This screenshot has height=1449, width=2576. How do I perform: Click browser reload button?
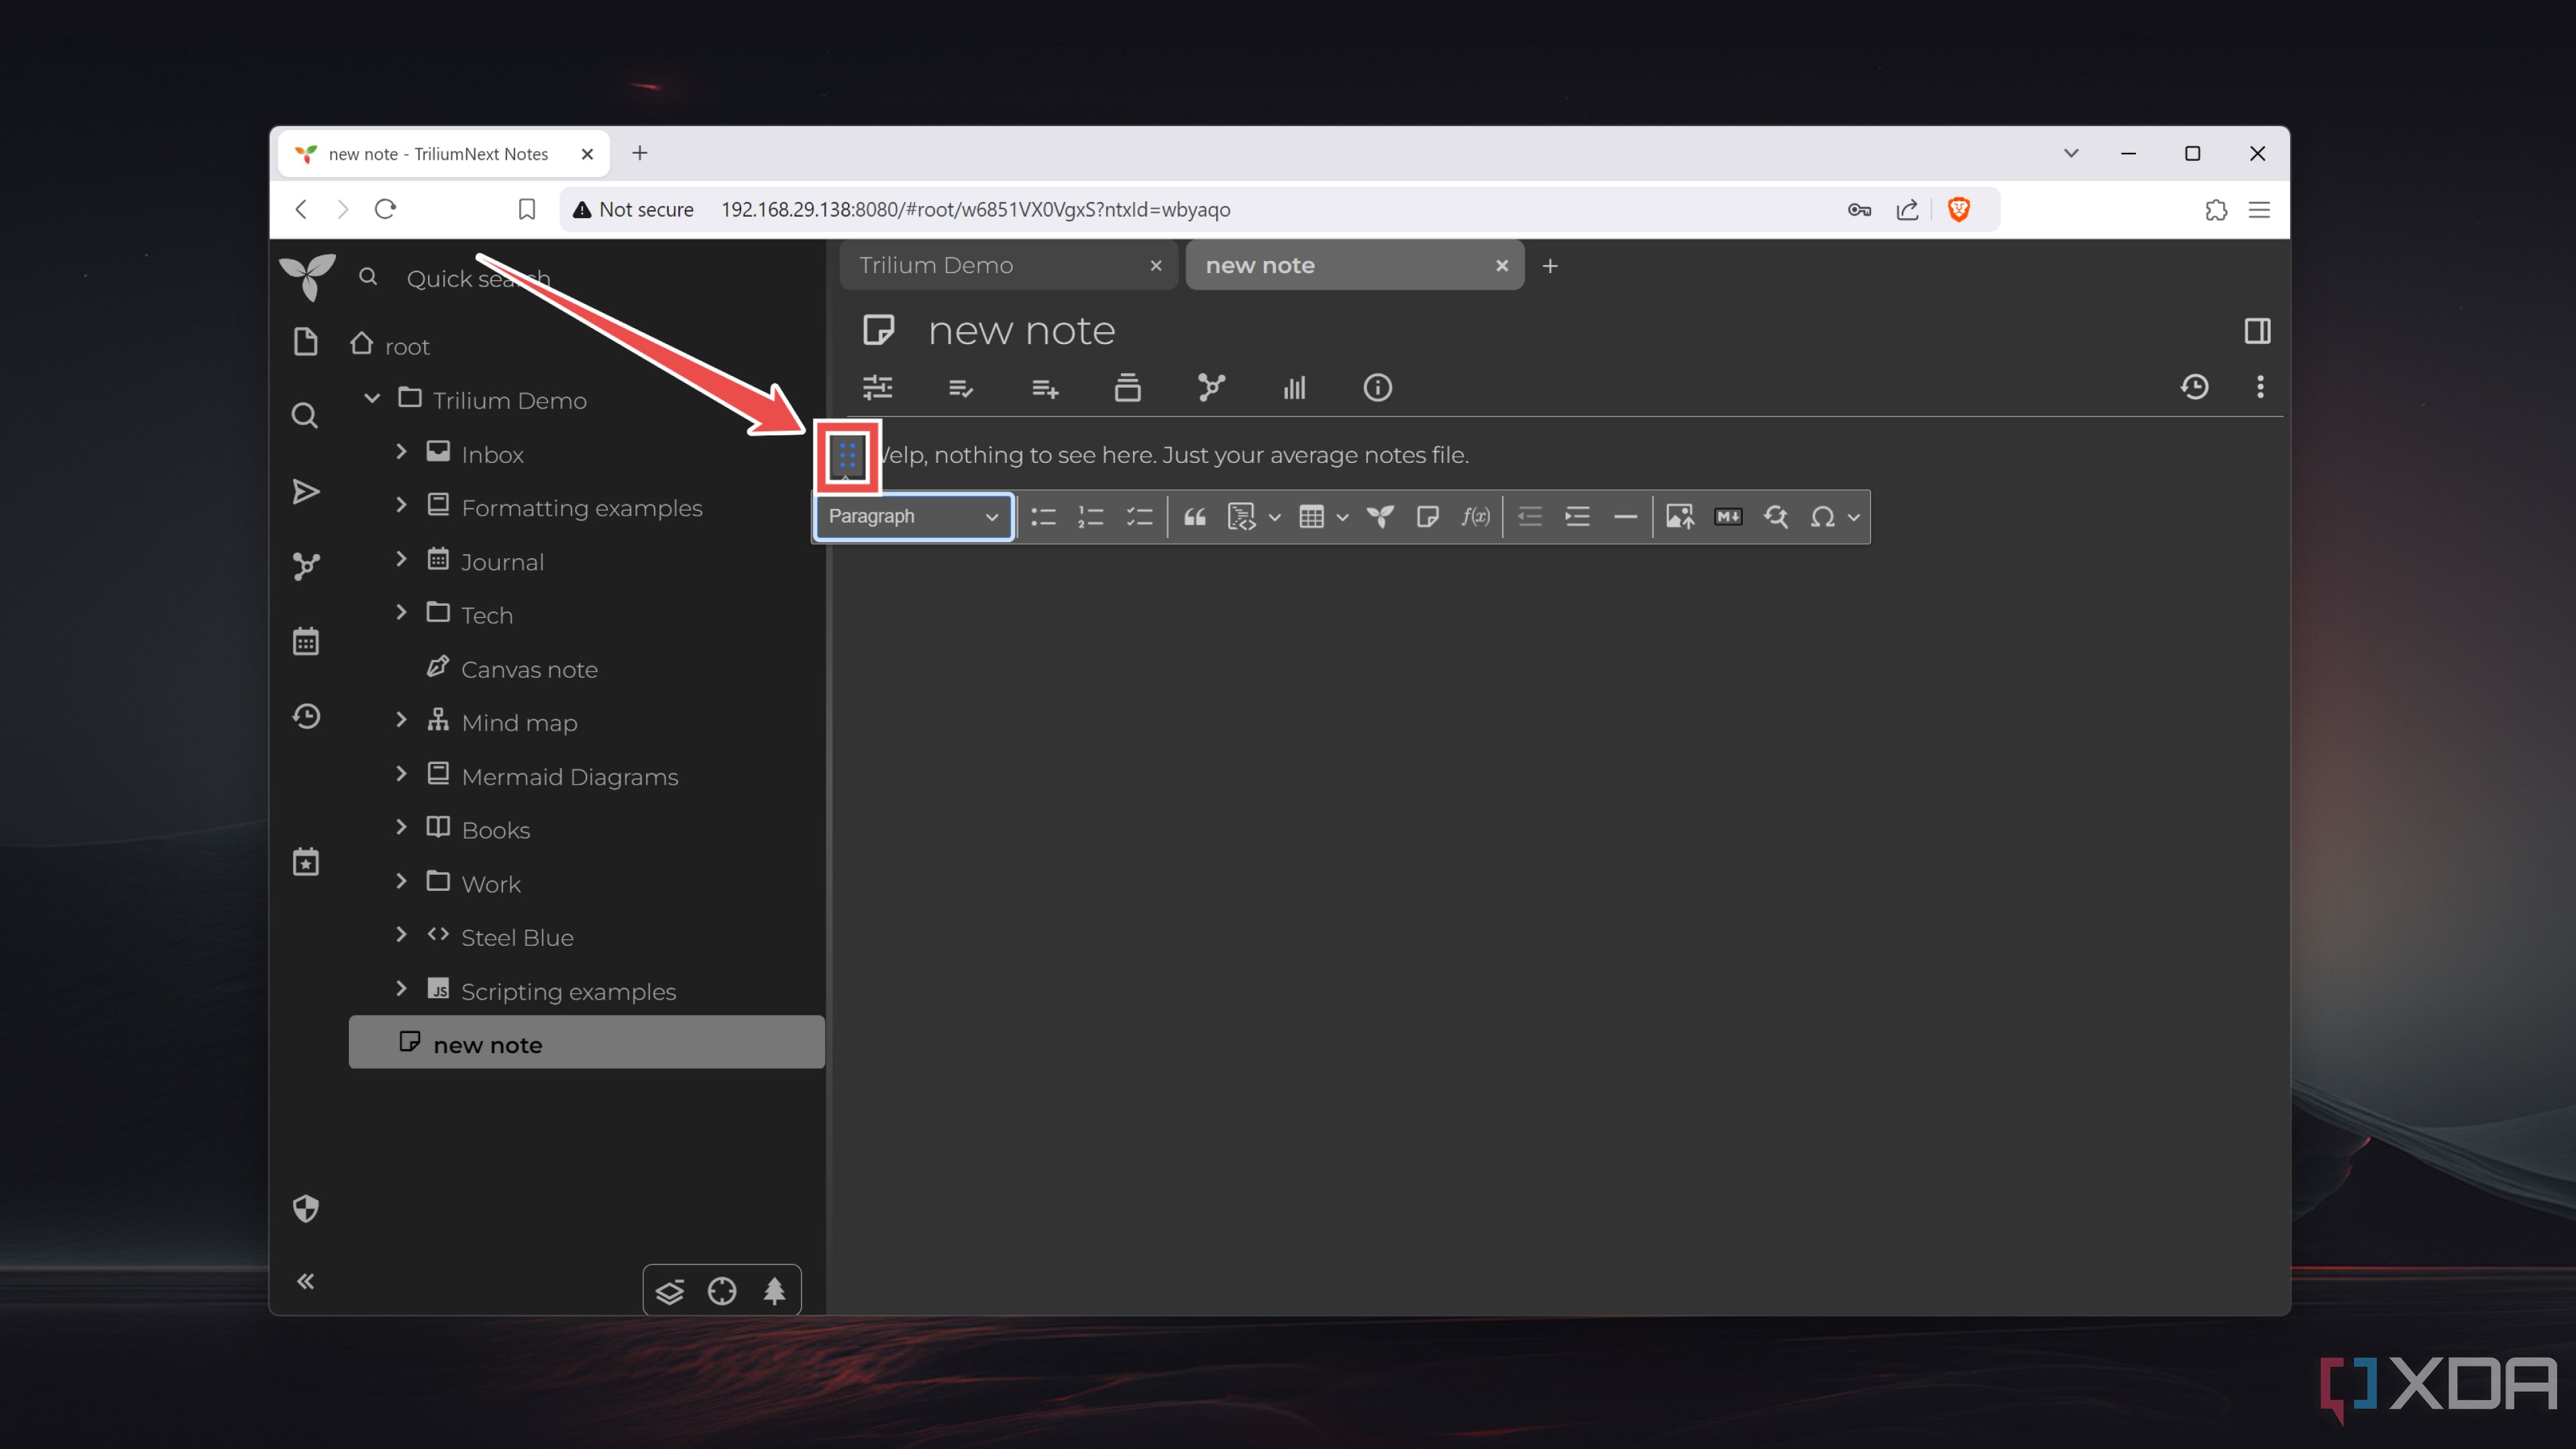386,209
